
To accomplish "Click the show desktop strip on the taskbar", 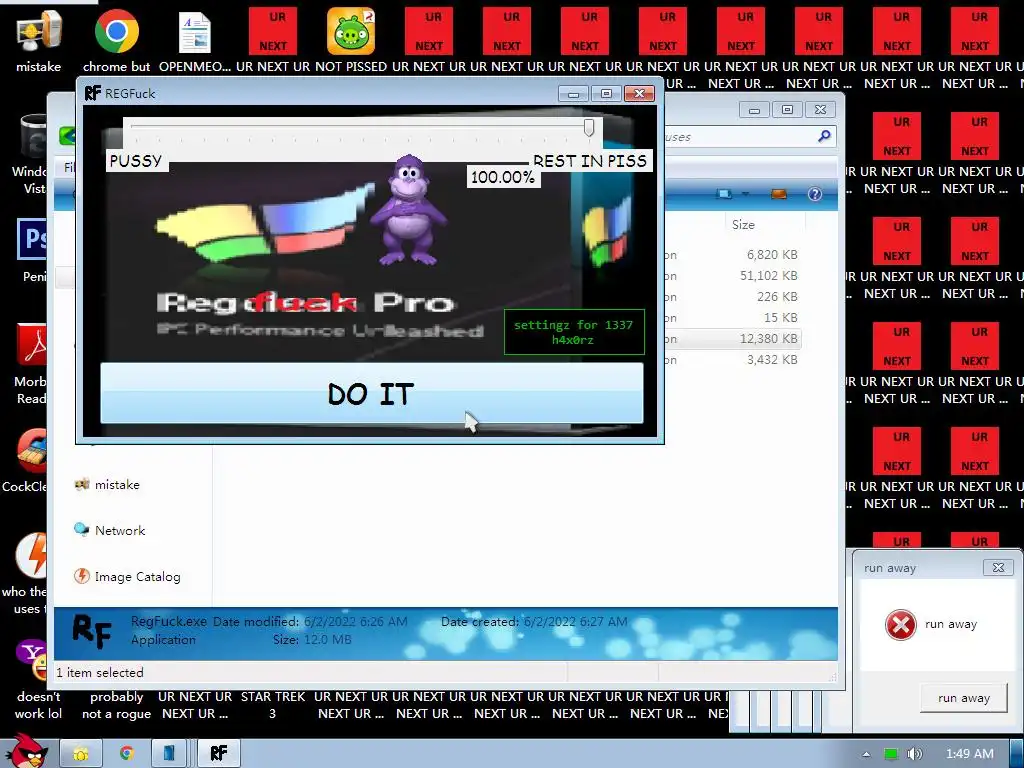I will point(1017,754).
